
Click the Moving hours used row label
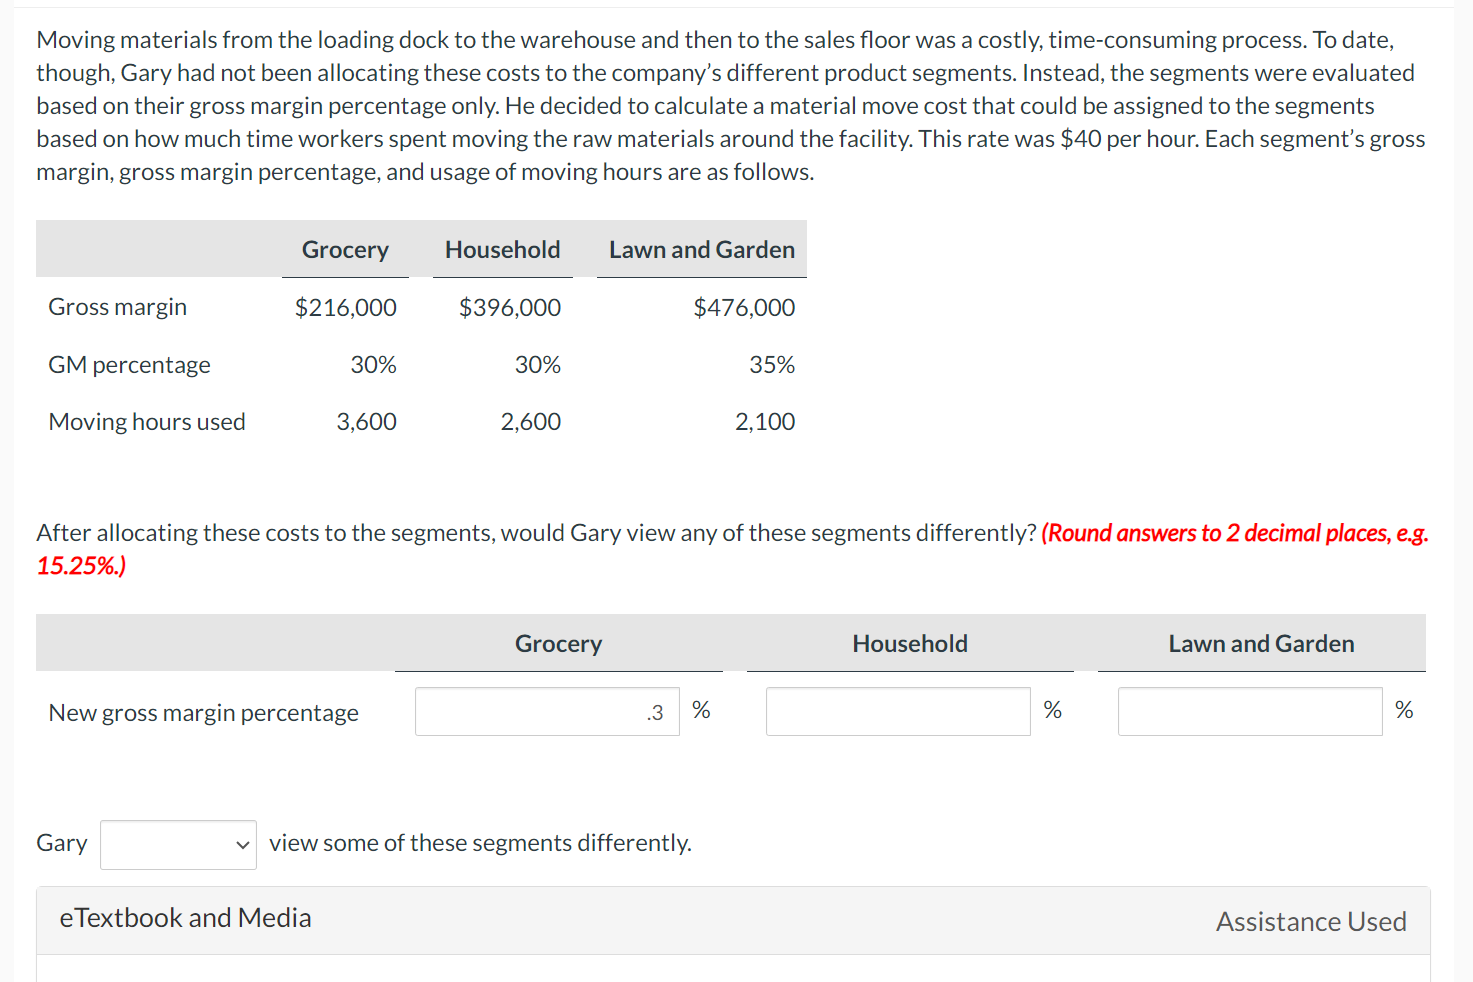[x=147, y=422]
